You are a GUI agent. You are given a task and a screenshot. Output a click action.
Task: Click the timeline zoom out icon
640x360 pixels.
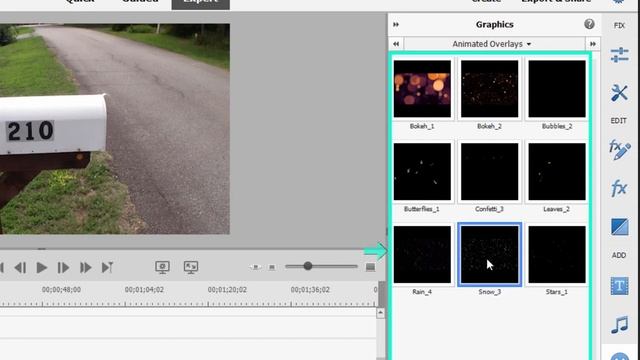[256, 267]
